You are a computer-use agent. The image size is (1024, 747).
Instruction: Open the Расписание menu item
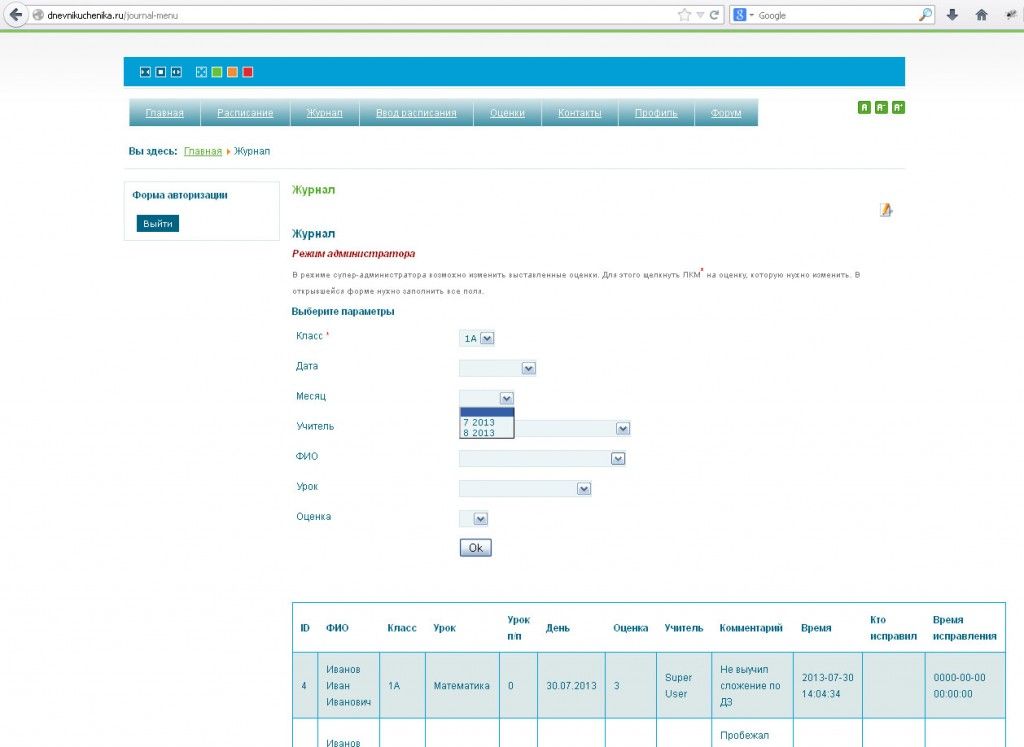pyautogui.click(x=245, y=113)
